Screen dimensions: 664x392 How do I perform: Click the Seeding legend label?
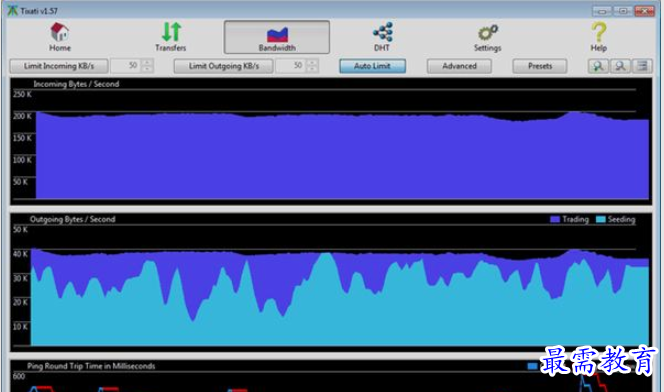[621, 219]
